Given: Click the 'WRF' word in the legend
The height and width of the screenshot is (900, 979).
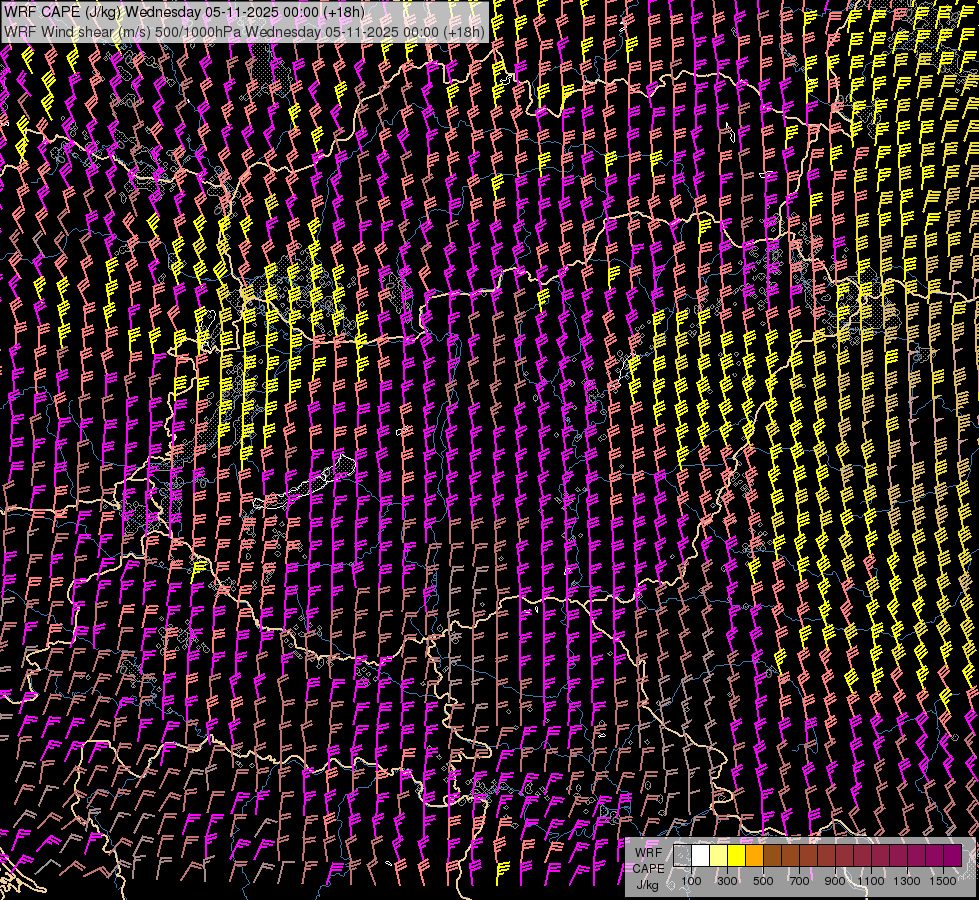Looking at the screenshot, I should tap(648, 853).
